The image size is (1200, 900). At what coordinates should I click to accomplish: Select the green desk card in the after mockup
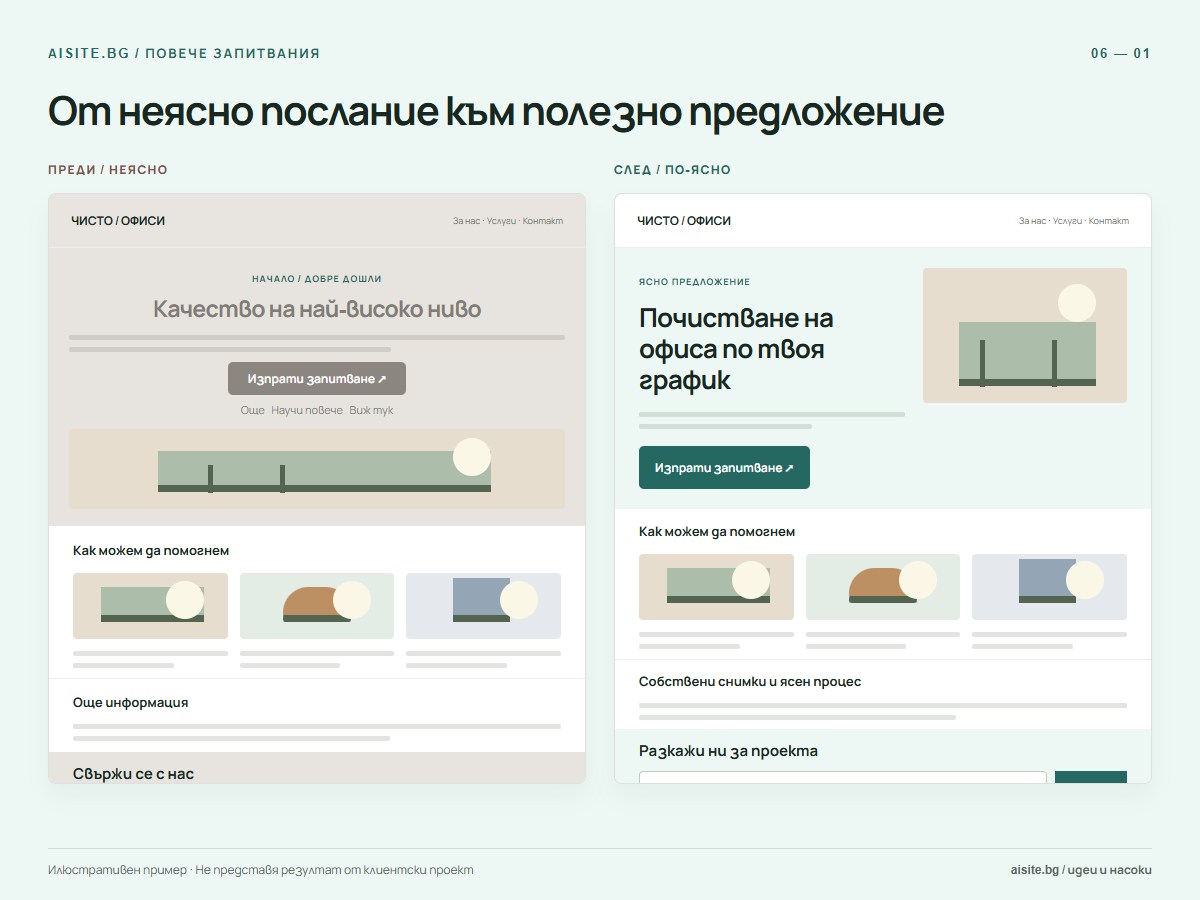pos(716,587)
